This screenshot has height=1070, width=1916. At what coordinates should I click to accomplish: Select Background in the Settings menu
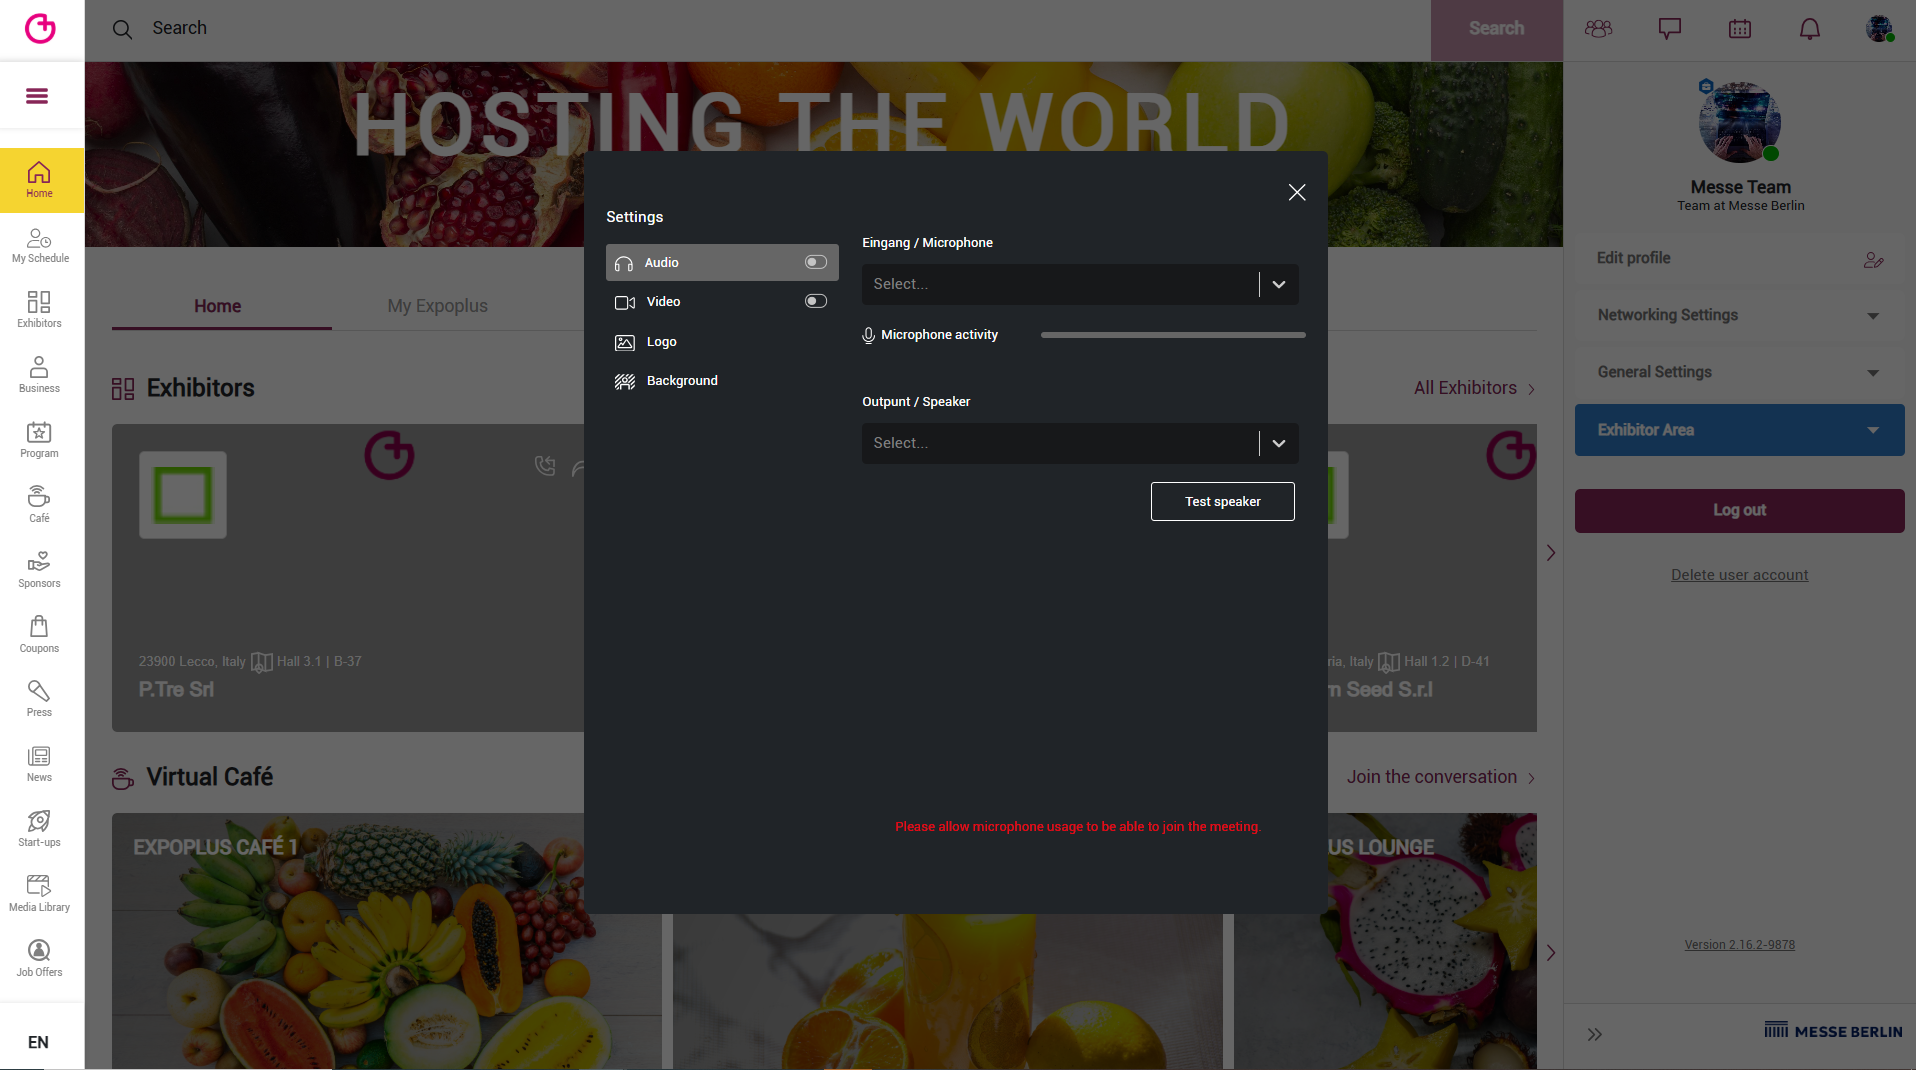(722, 381)
